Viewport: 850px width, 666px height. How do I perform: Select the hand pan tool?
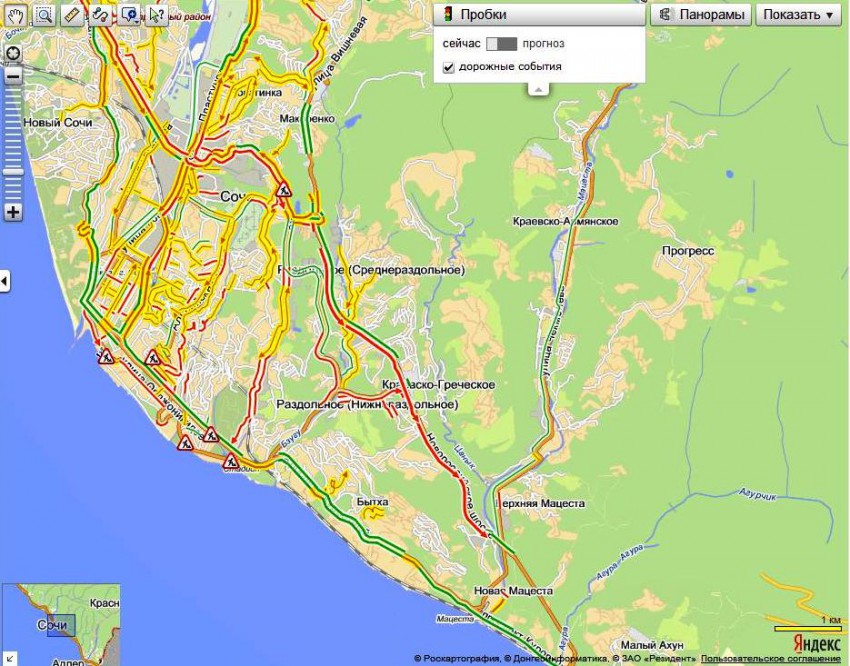(15, 15)
